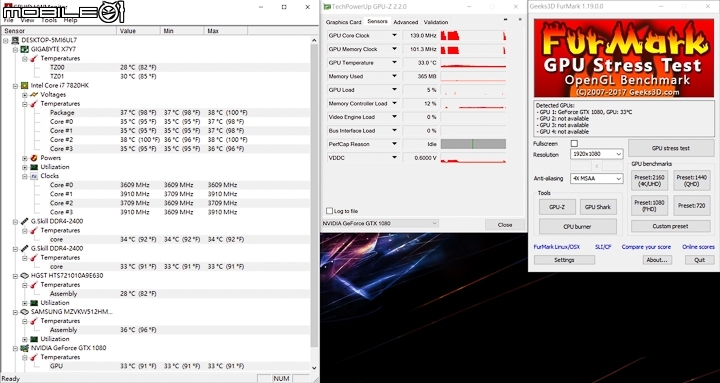Open the FurMark Linux/OSX link
The image size is (720, 383).
pyautogui.click(x=557, y=247)
